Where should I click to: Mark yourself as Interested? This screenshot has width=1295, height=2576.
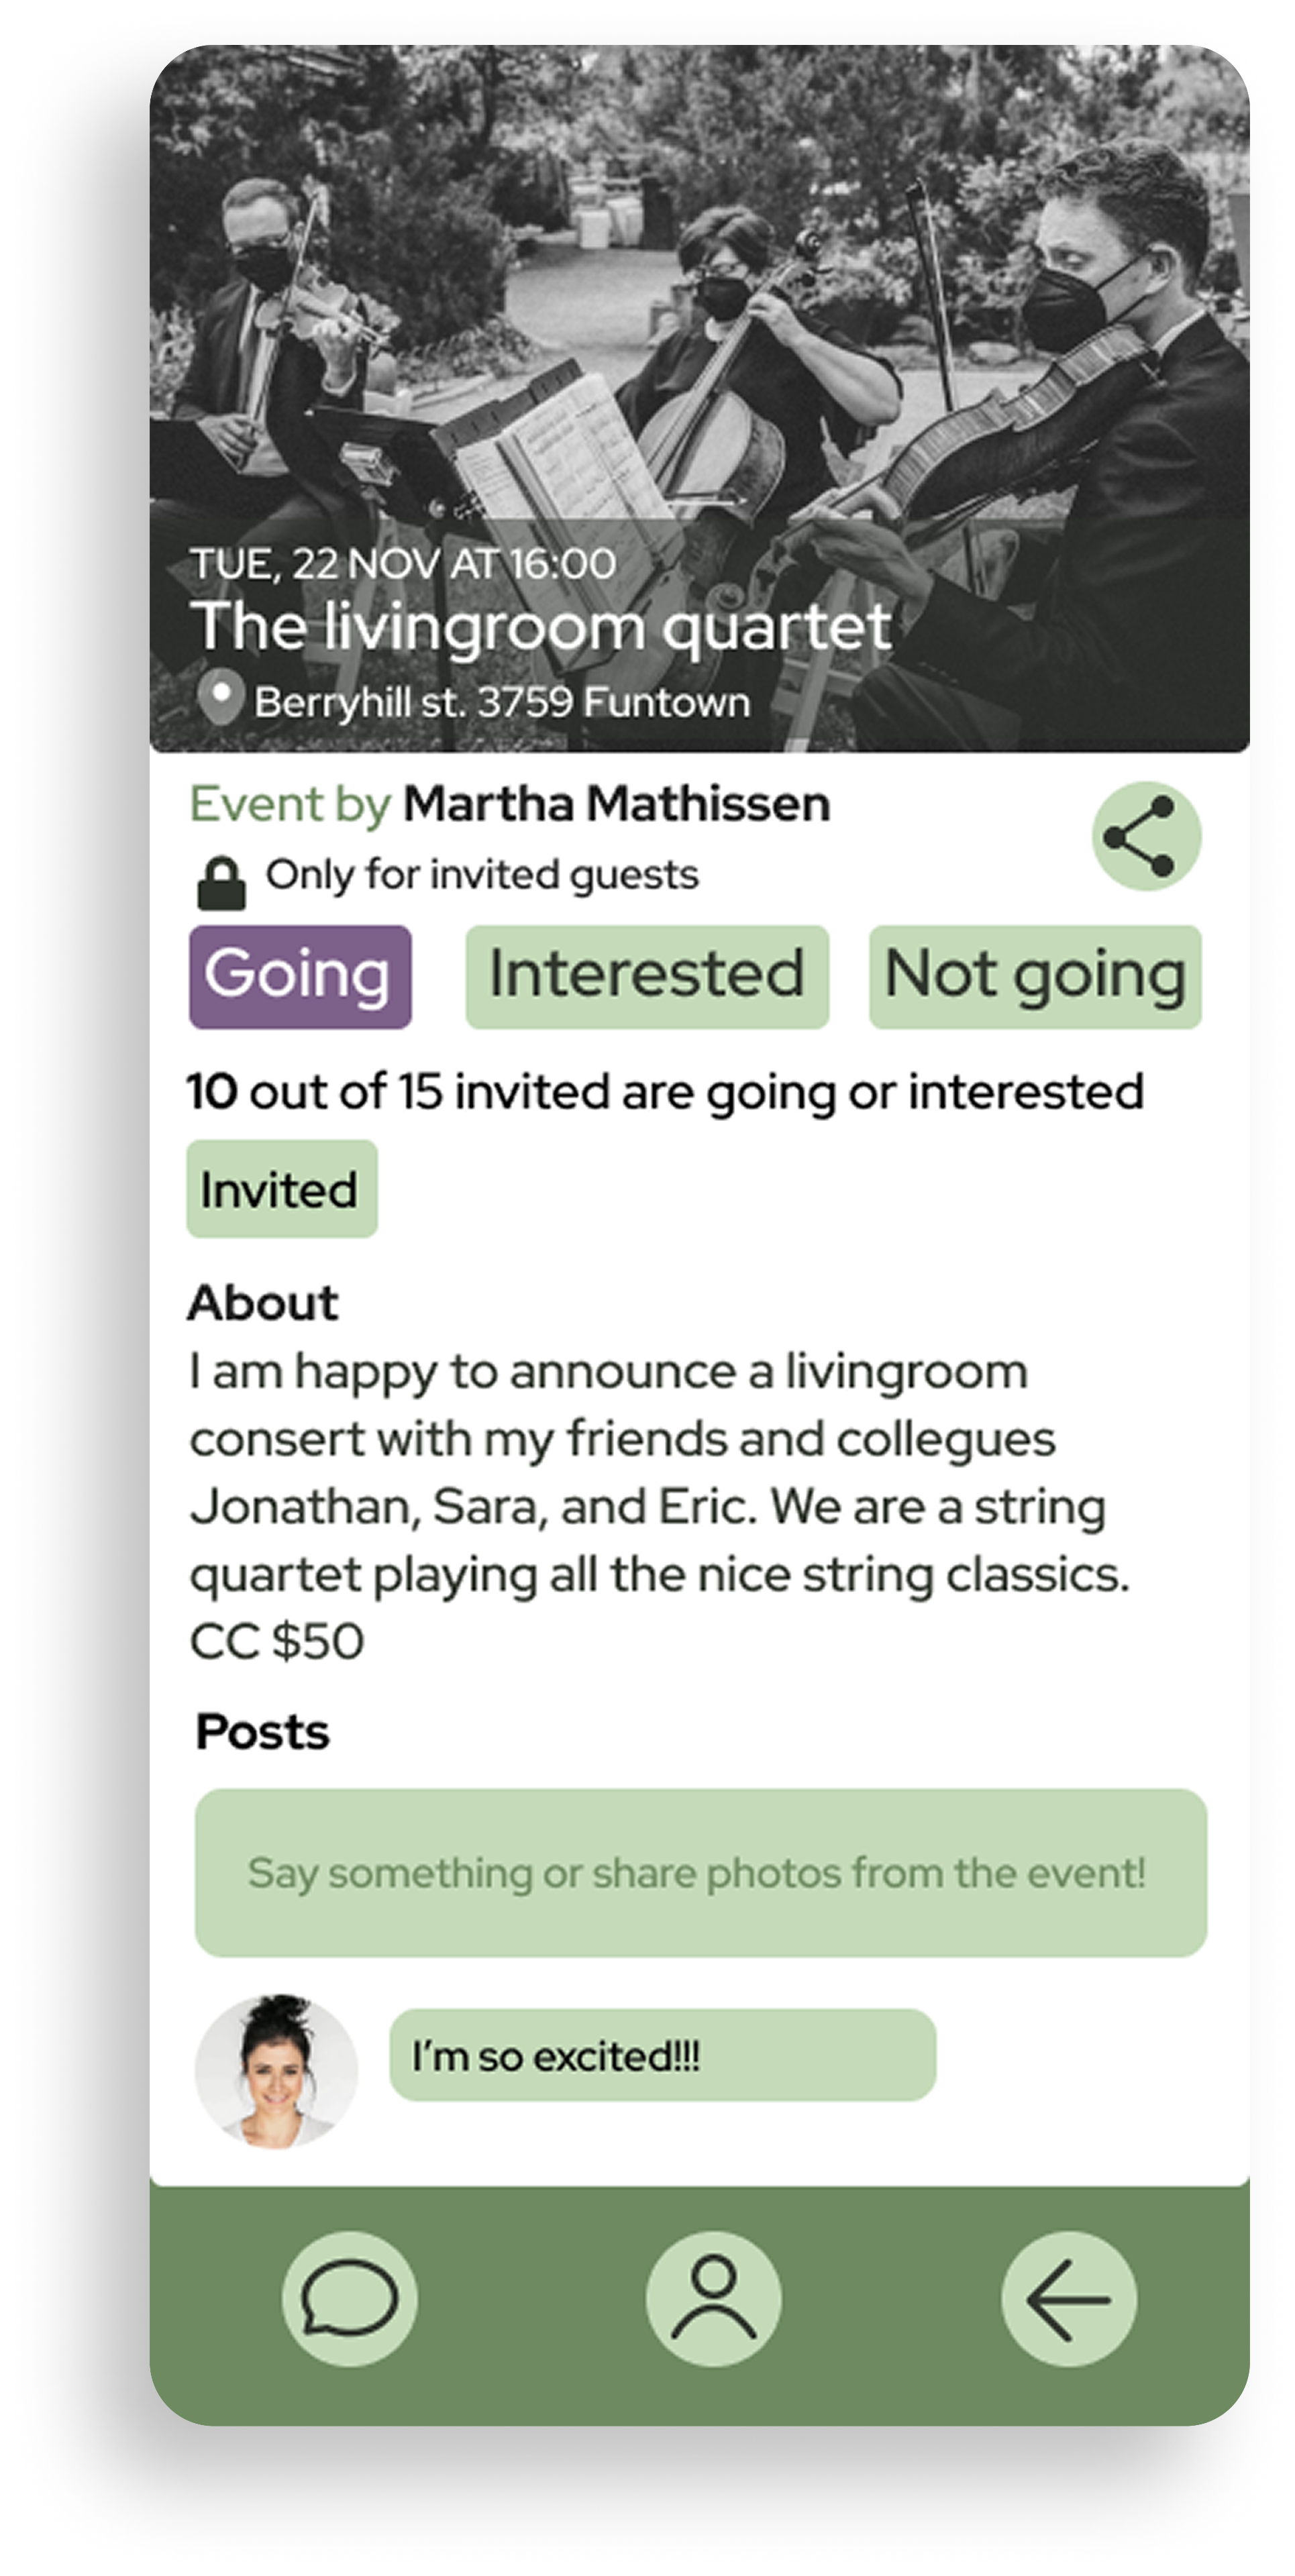647,976
